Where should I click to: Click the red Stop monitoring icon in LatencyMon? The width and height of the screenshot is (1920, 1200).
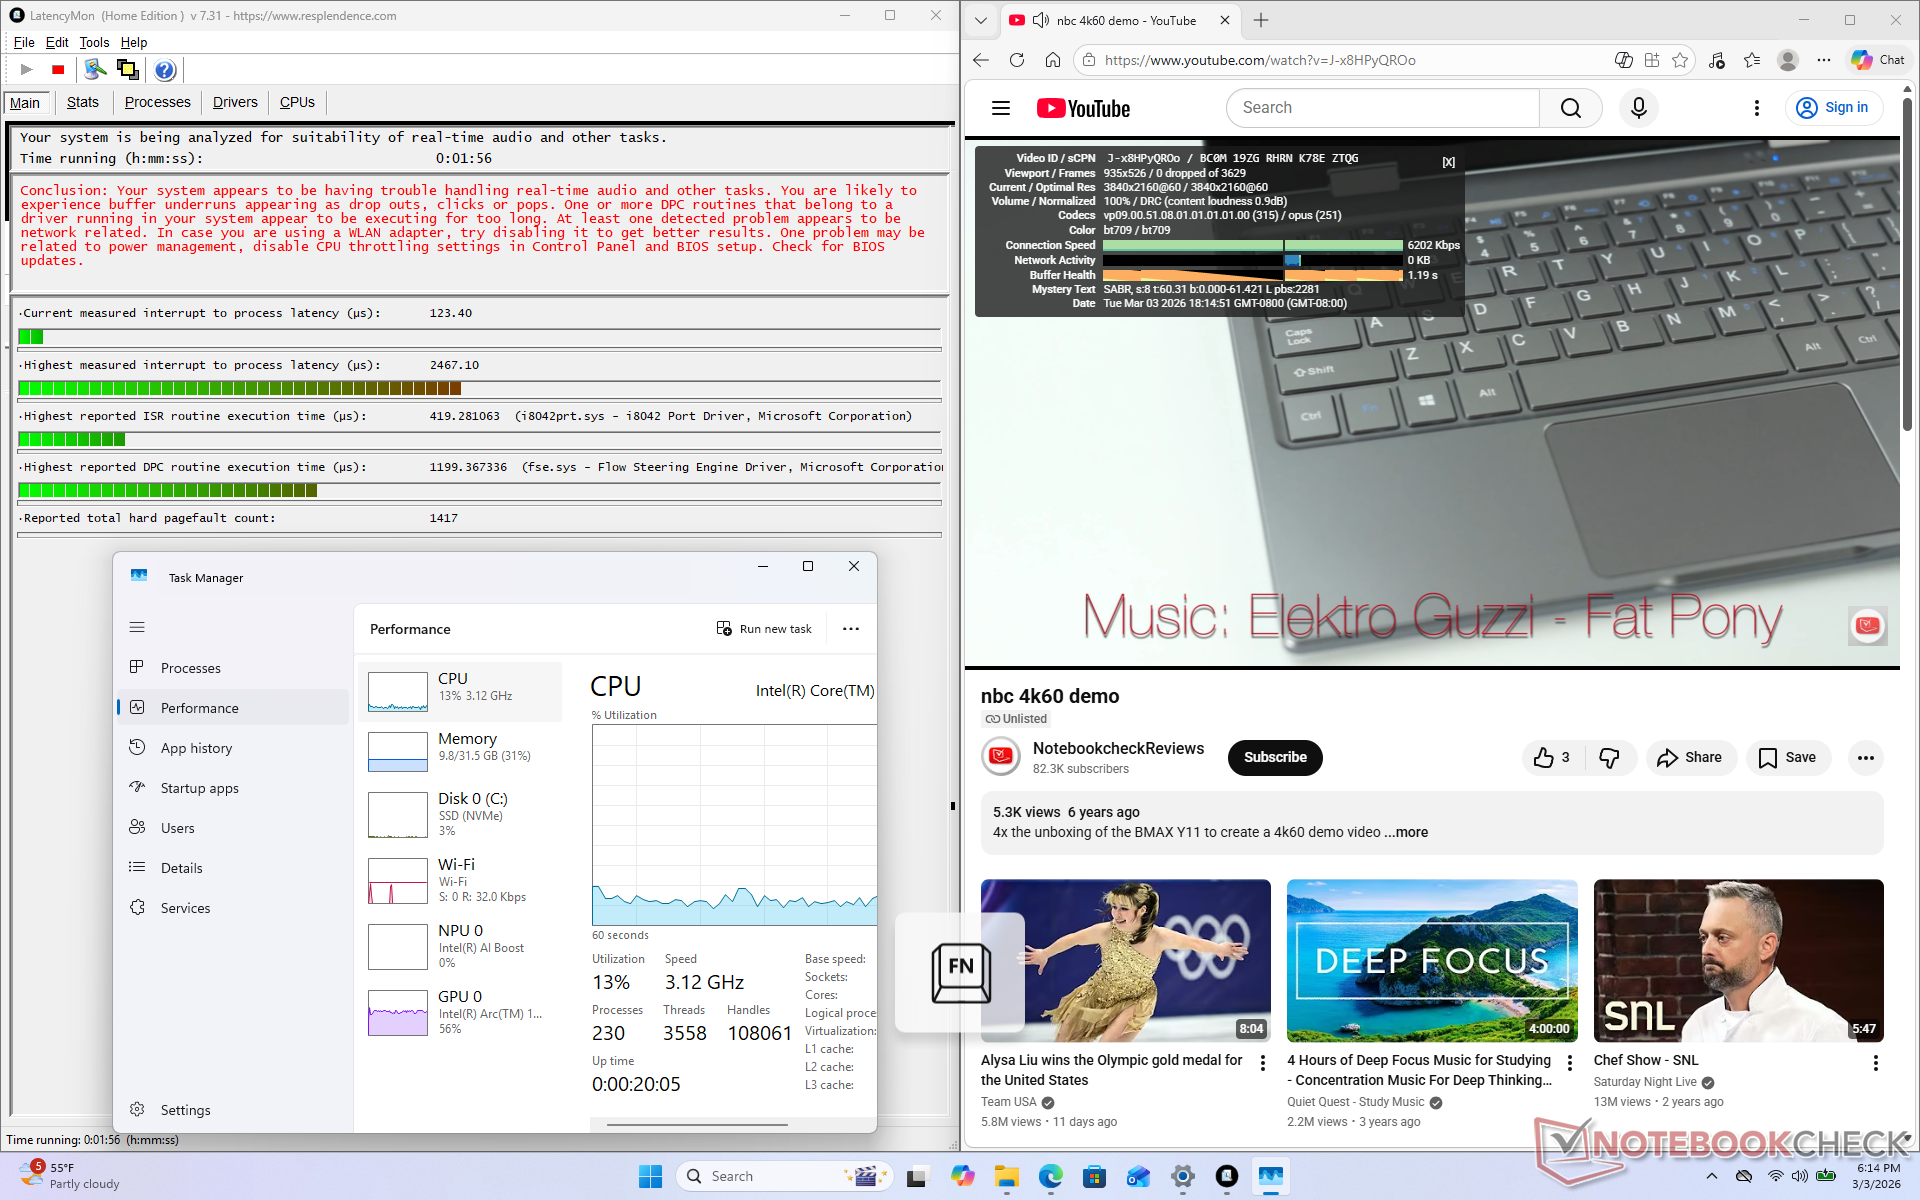click(x=58, y=70)
